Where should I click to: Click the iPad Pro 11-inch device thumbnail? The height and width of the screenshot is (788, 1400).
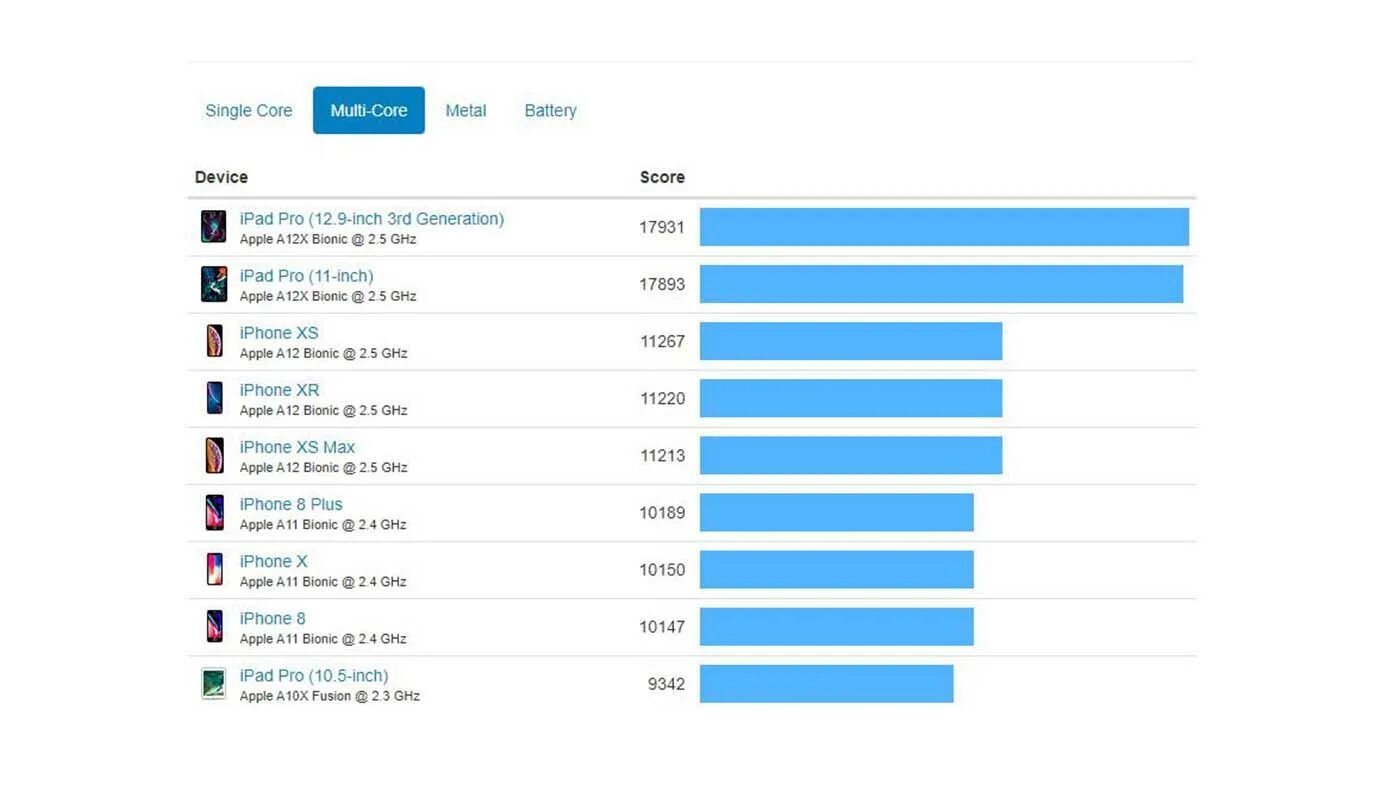(213, 284)
